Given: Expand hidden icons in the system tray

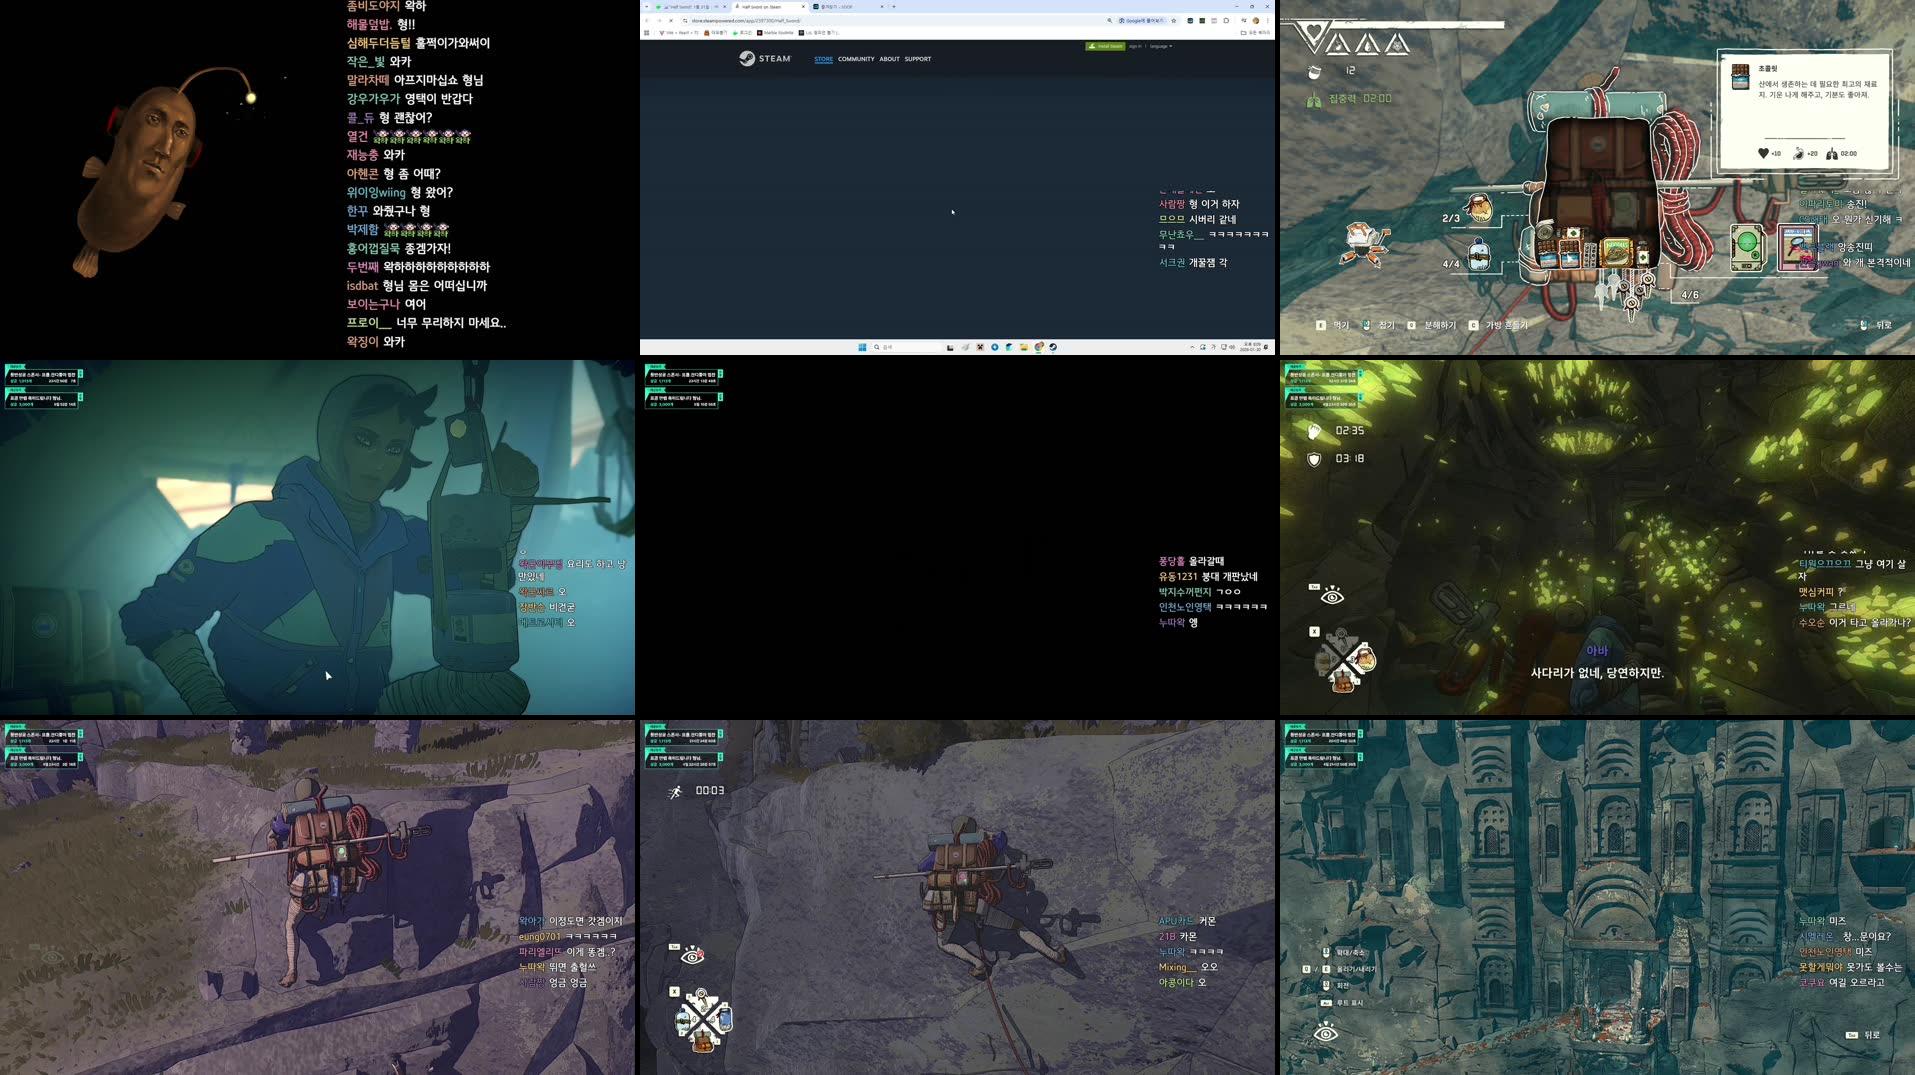Looking at the screenshot, I should [1193, 347].
